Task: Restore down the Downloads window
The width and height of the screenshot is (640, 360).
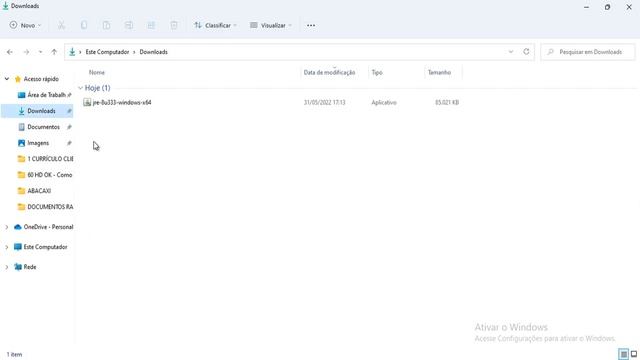Action: click(x=607, y=7)
